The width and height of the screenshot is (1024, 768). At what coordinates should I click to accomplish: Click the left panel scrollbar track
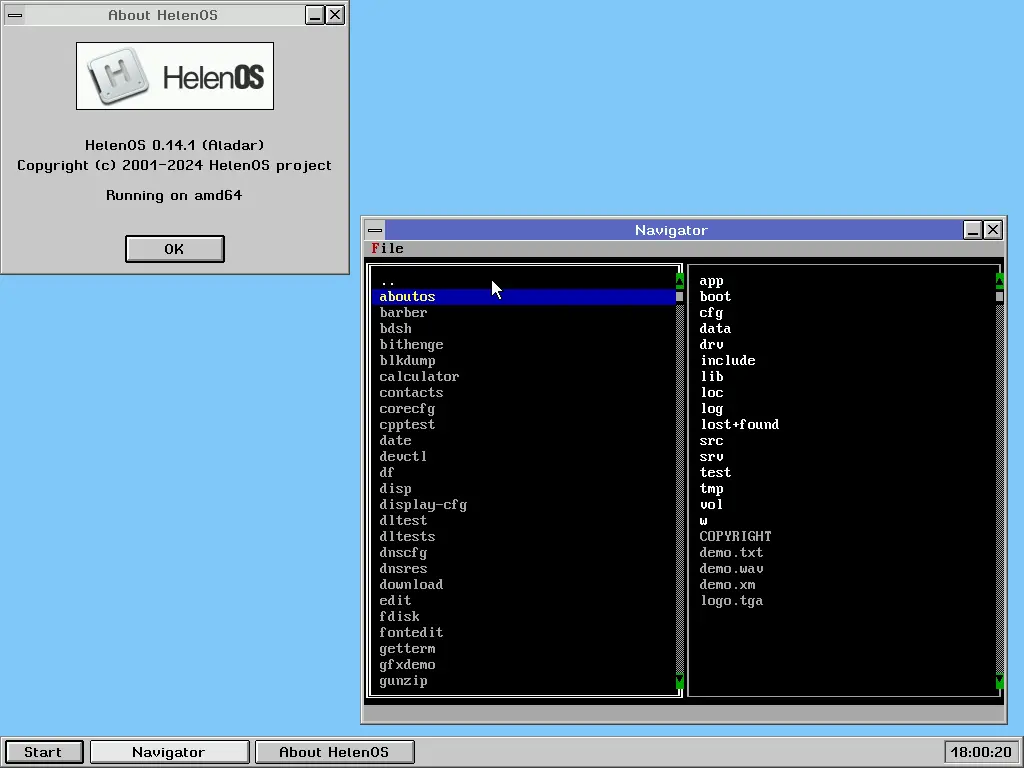pos(680,480)
